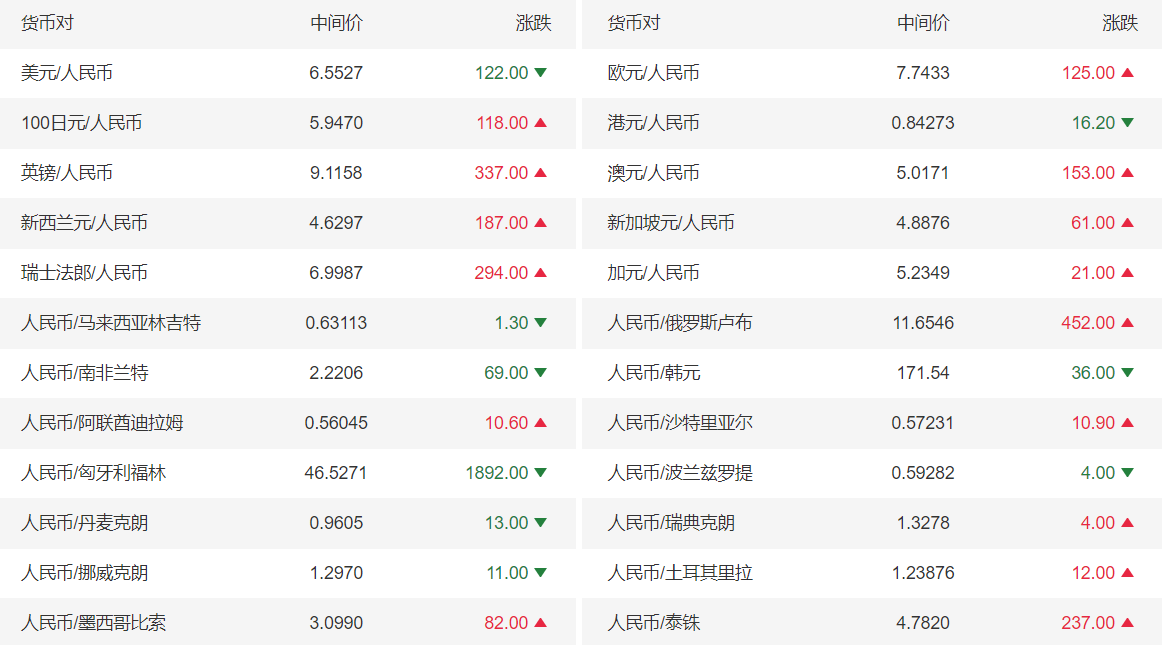This screenshot has height=645, width=1164.
Task: Click the green down arrow in 美元/人民币 row
Action: [540, 73]
